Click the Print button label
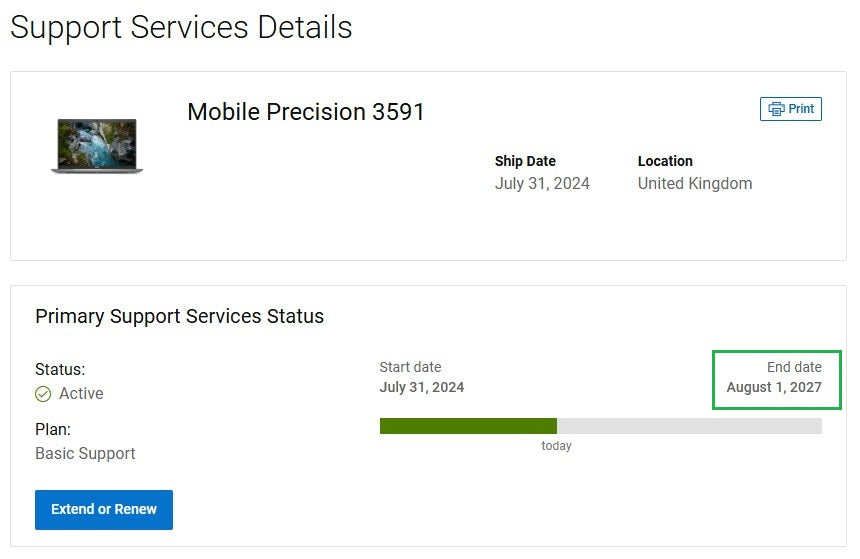 (x=801, y=109)
